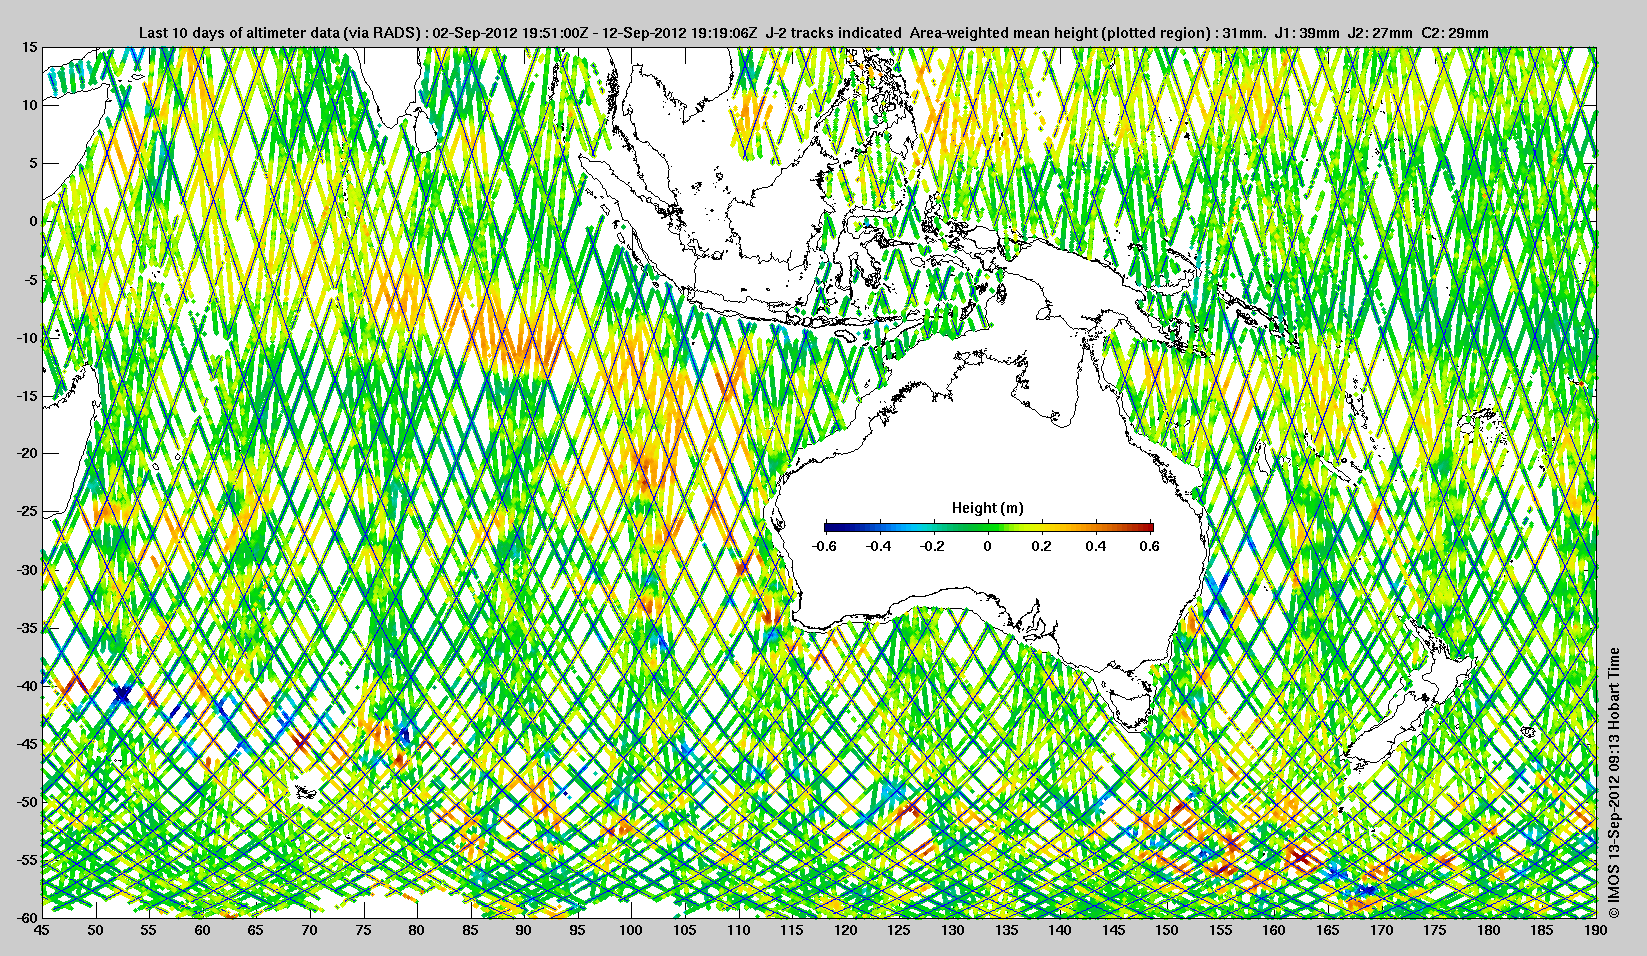Click latitude axis tick label "5"
This screenshot has height=956, width=1647.
(33, 163)
